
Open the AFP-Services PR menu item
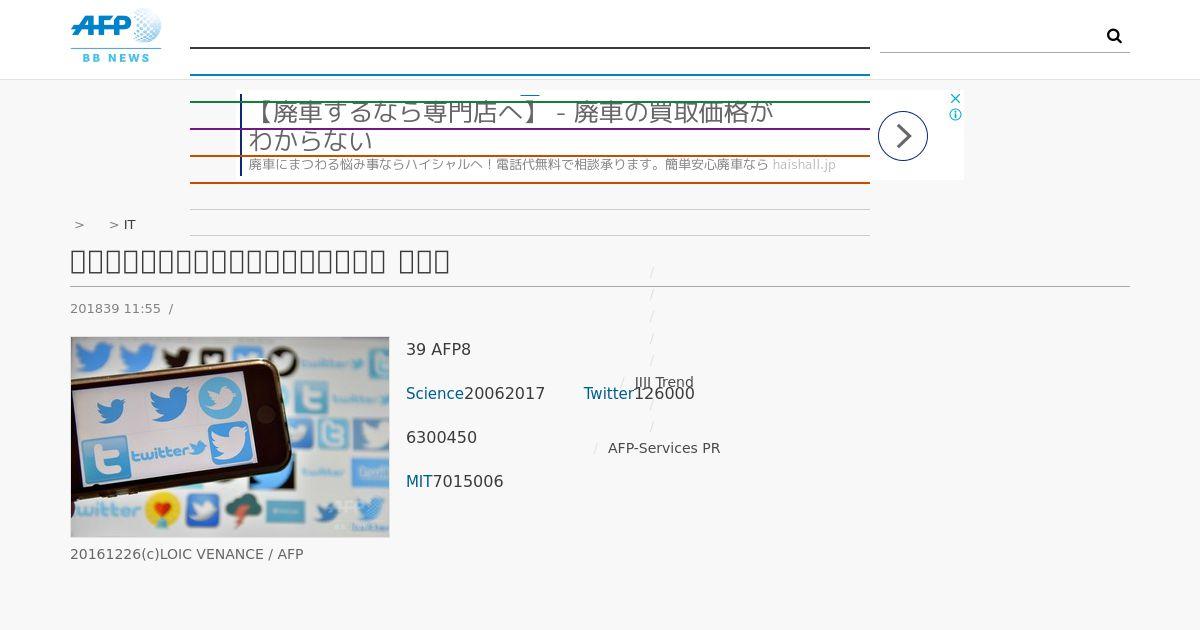[x=664, y=448]
